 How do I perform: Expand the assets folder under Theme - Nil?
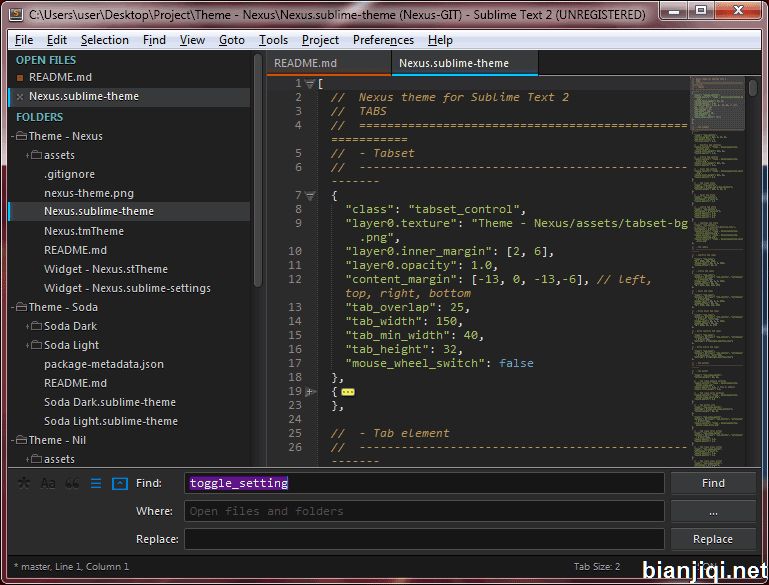pos(27,459)
